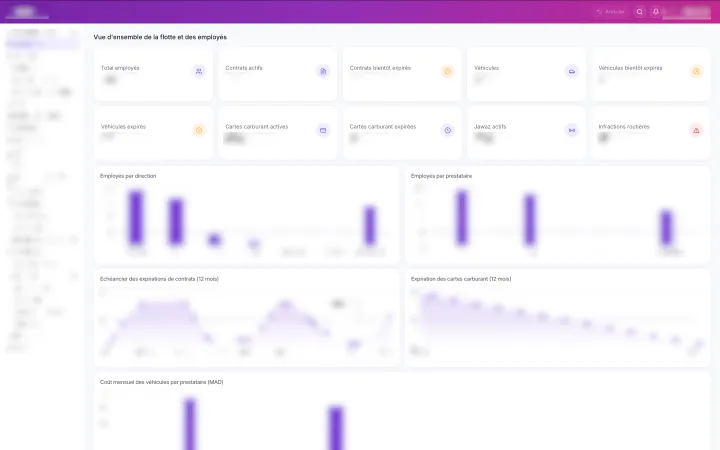
Task: Click the Cartes carburant expirées clock icon
Action: (448, 130)
